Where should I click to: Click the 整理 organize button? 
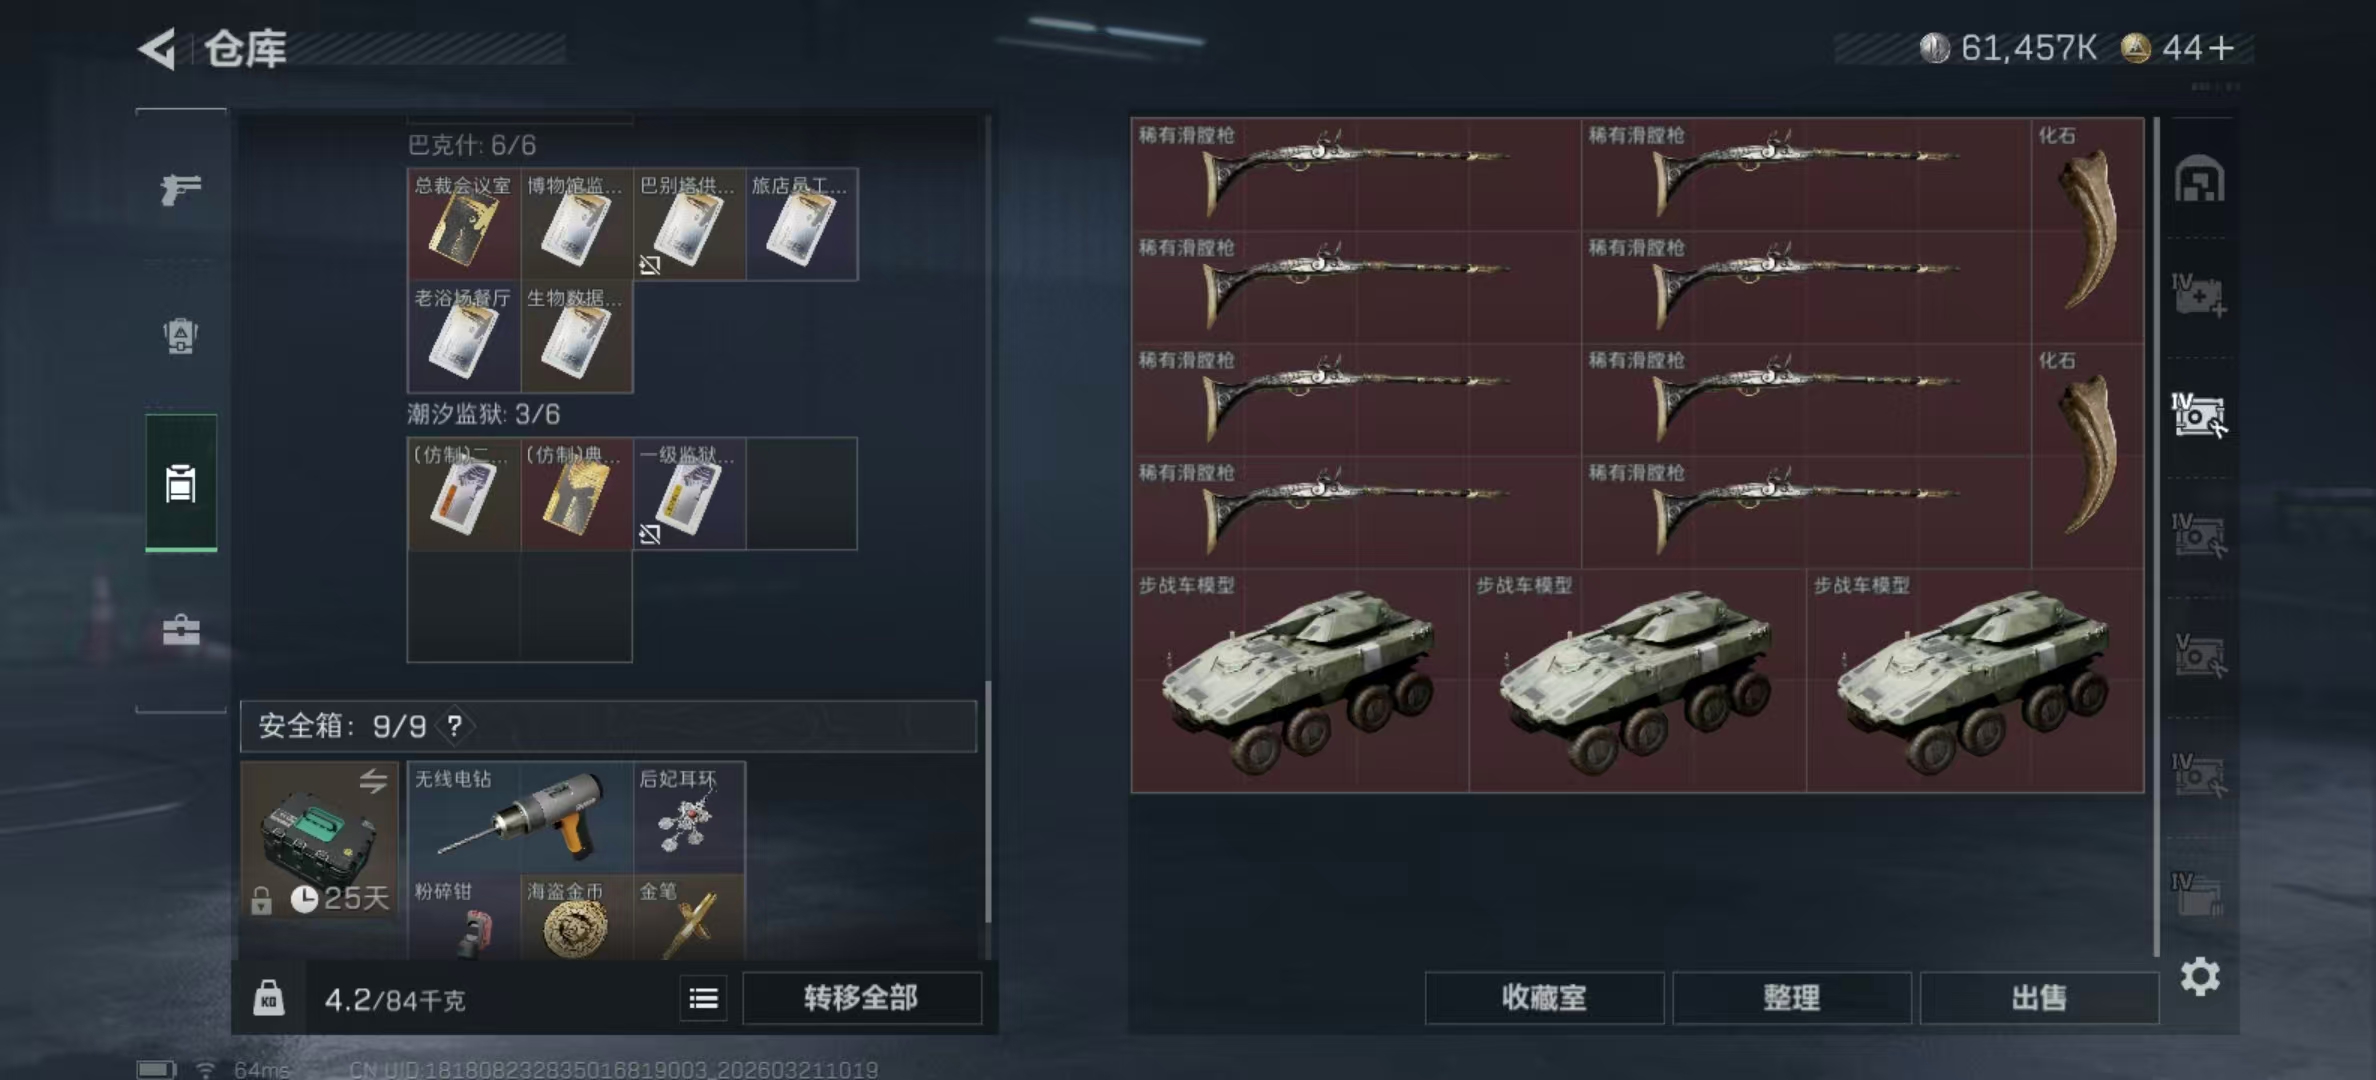(x=1791, y=998)
